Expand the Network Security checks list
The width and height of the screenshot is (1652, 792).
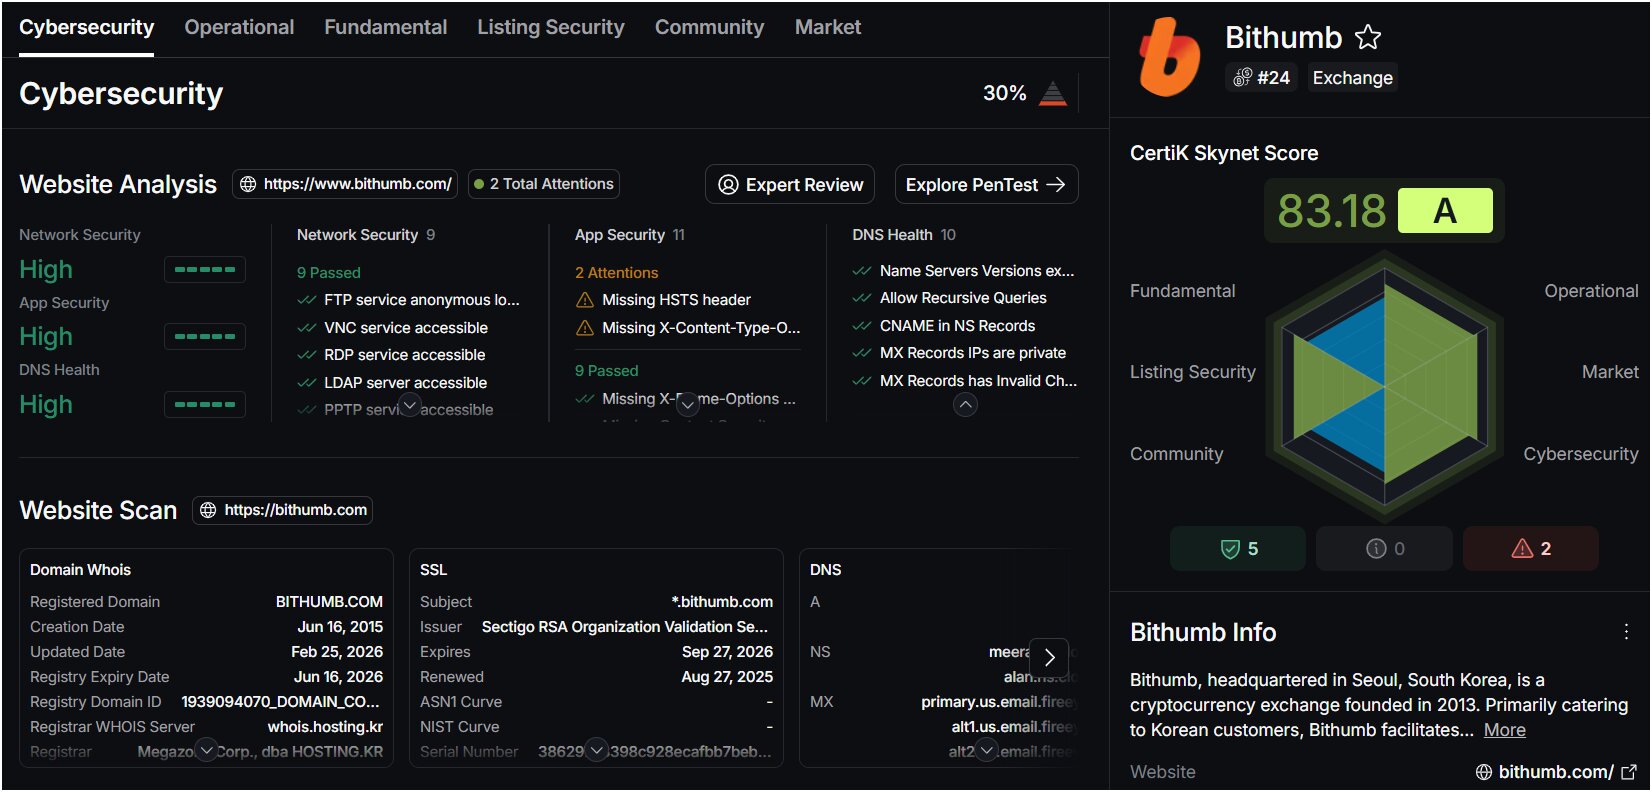point(409,405)
